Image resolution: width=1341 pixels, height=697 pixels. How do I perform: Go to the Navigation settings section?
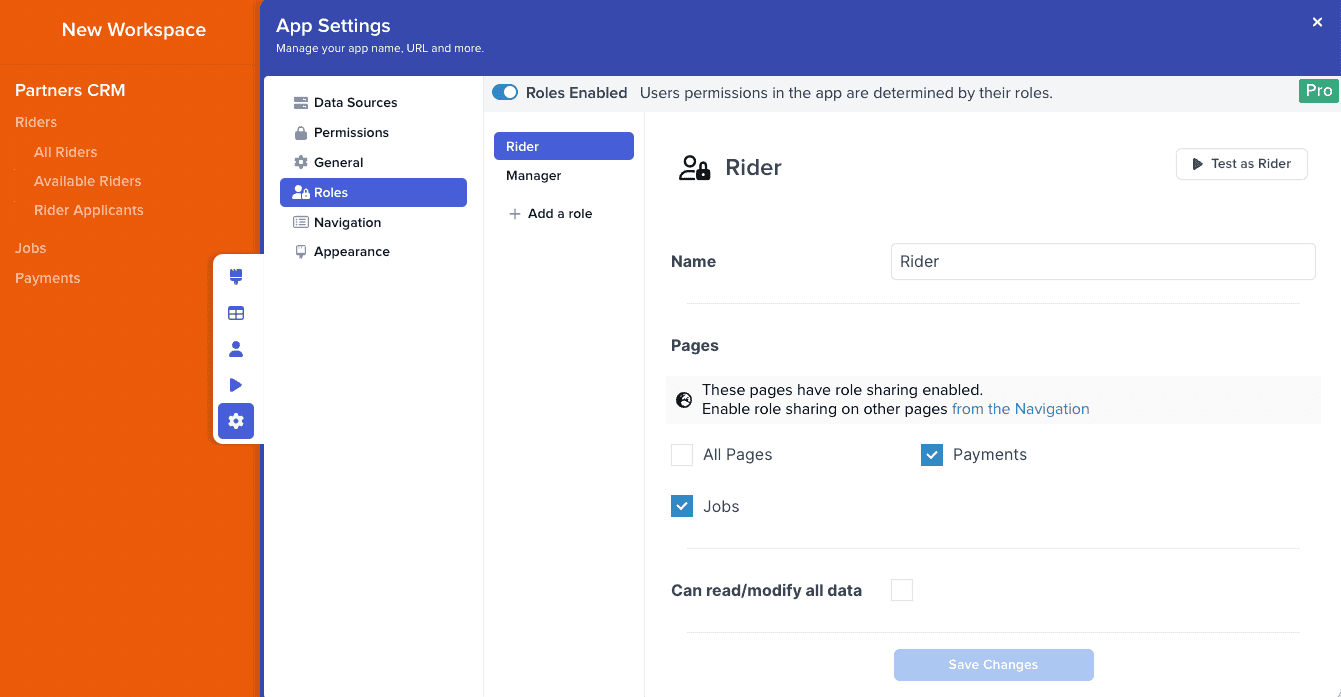point(347,223)
